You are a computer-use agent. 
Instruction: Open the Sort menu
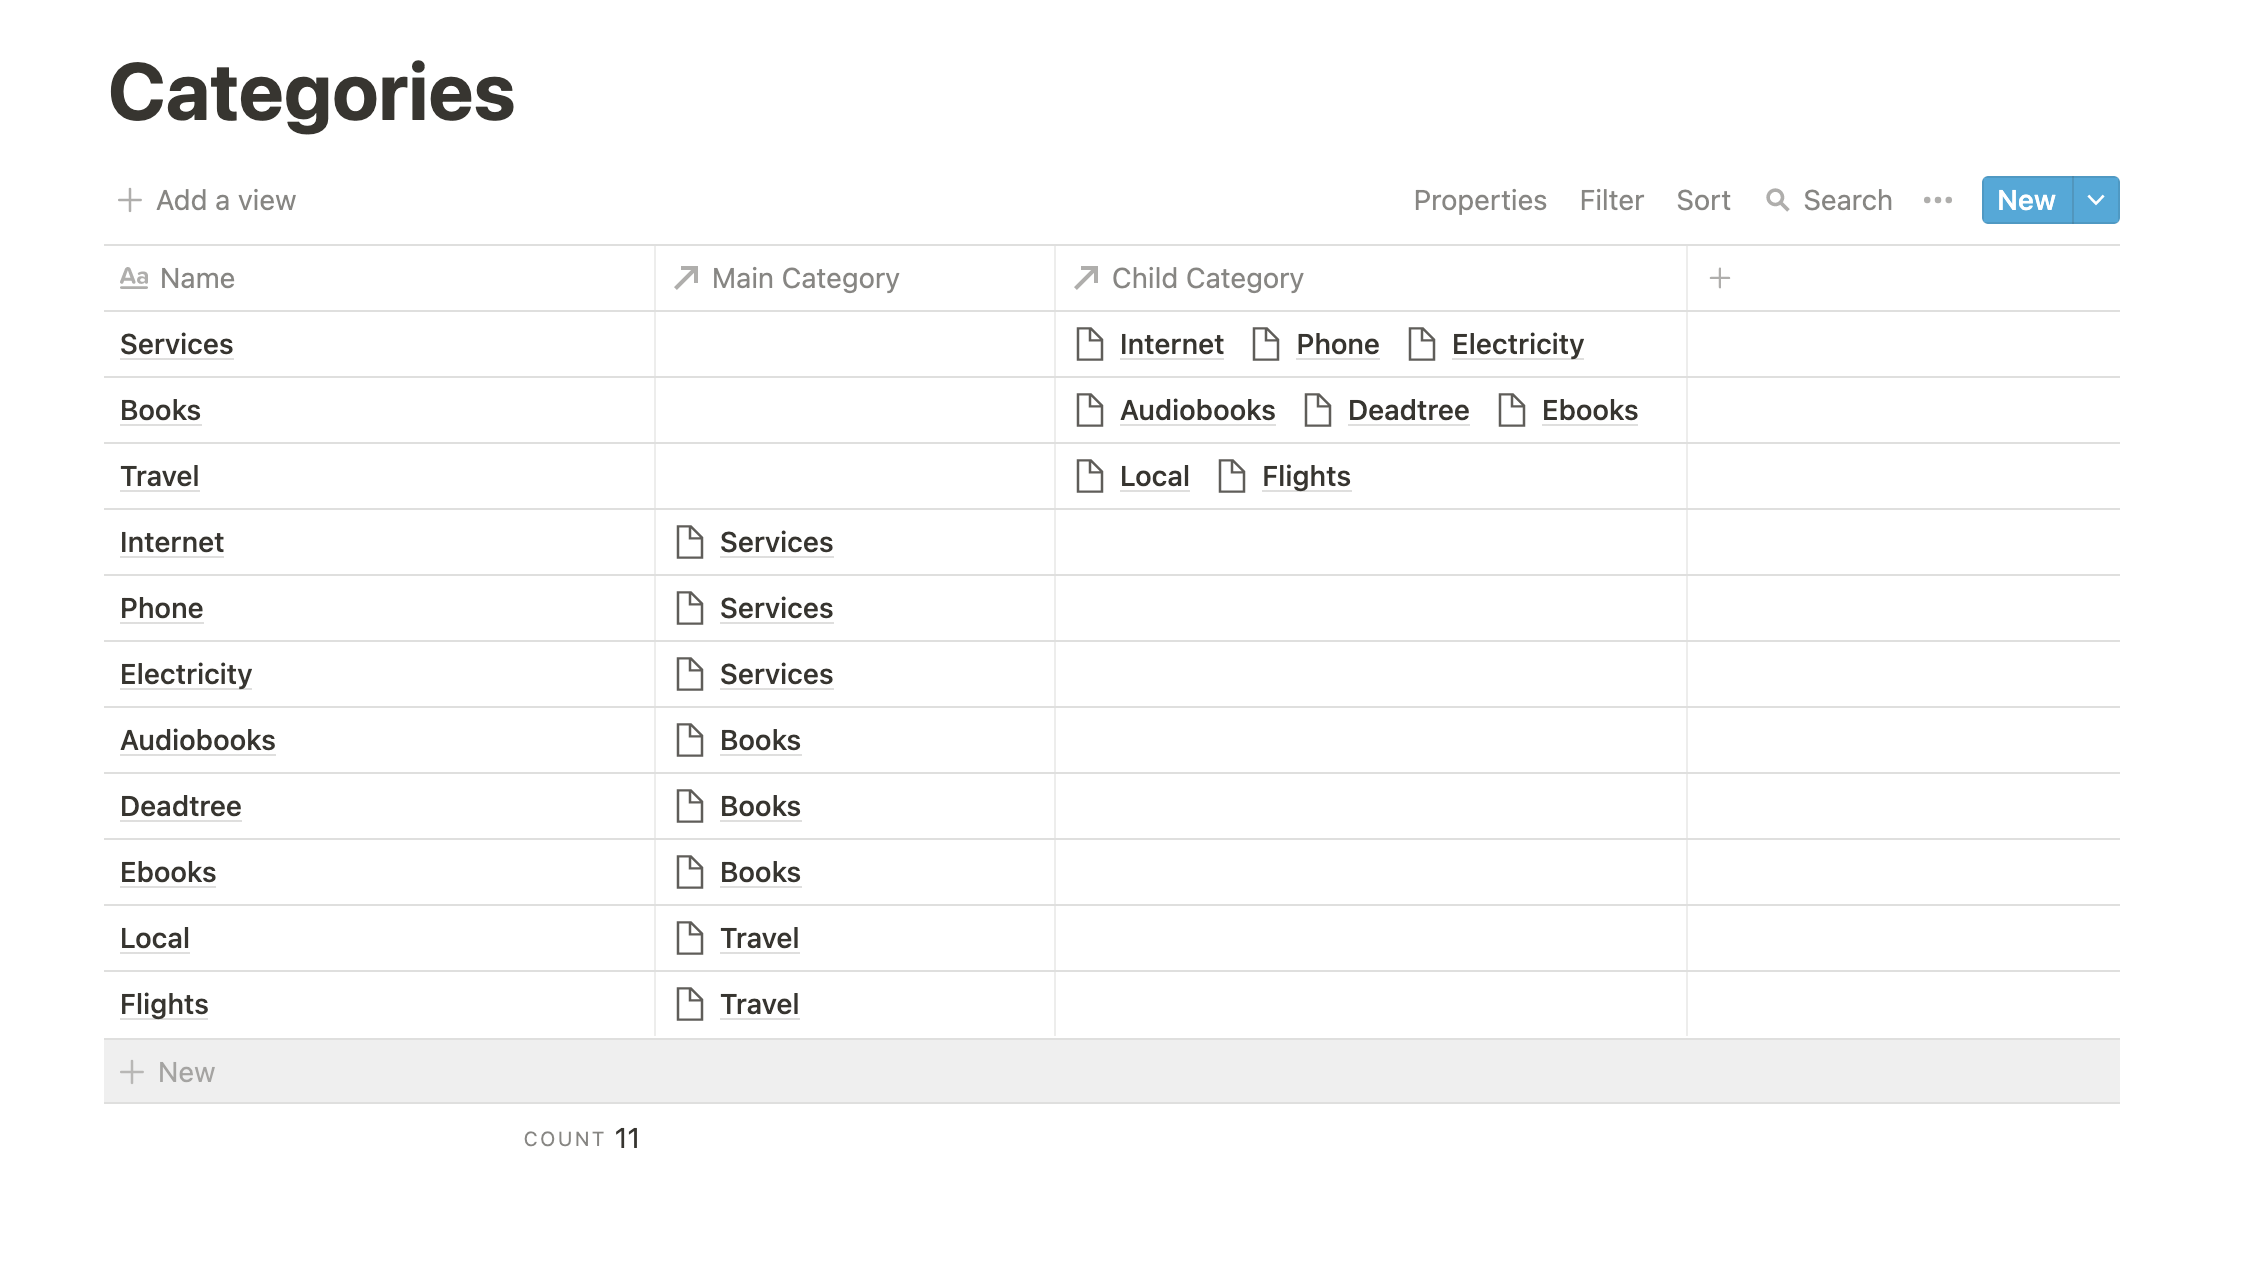pyautogui.click(x=1703, y=200)
